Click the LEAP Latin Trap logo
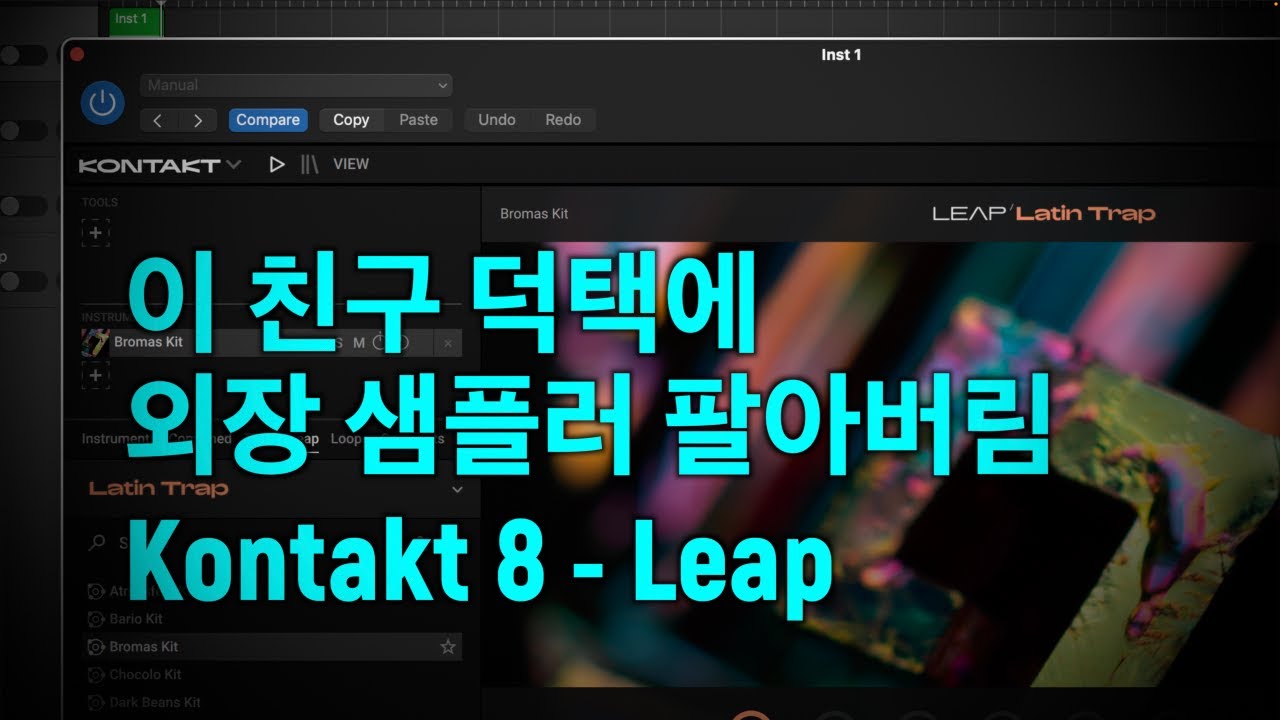The width and height of the screenshot is (1280, 720). tap(1043, 212)
